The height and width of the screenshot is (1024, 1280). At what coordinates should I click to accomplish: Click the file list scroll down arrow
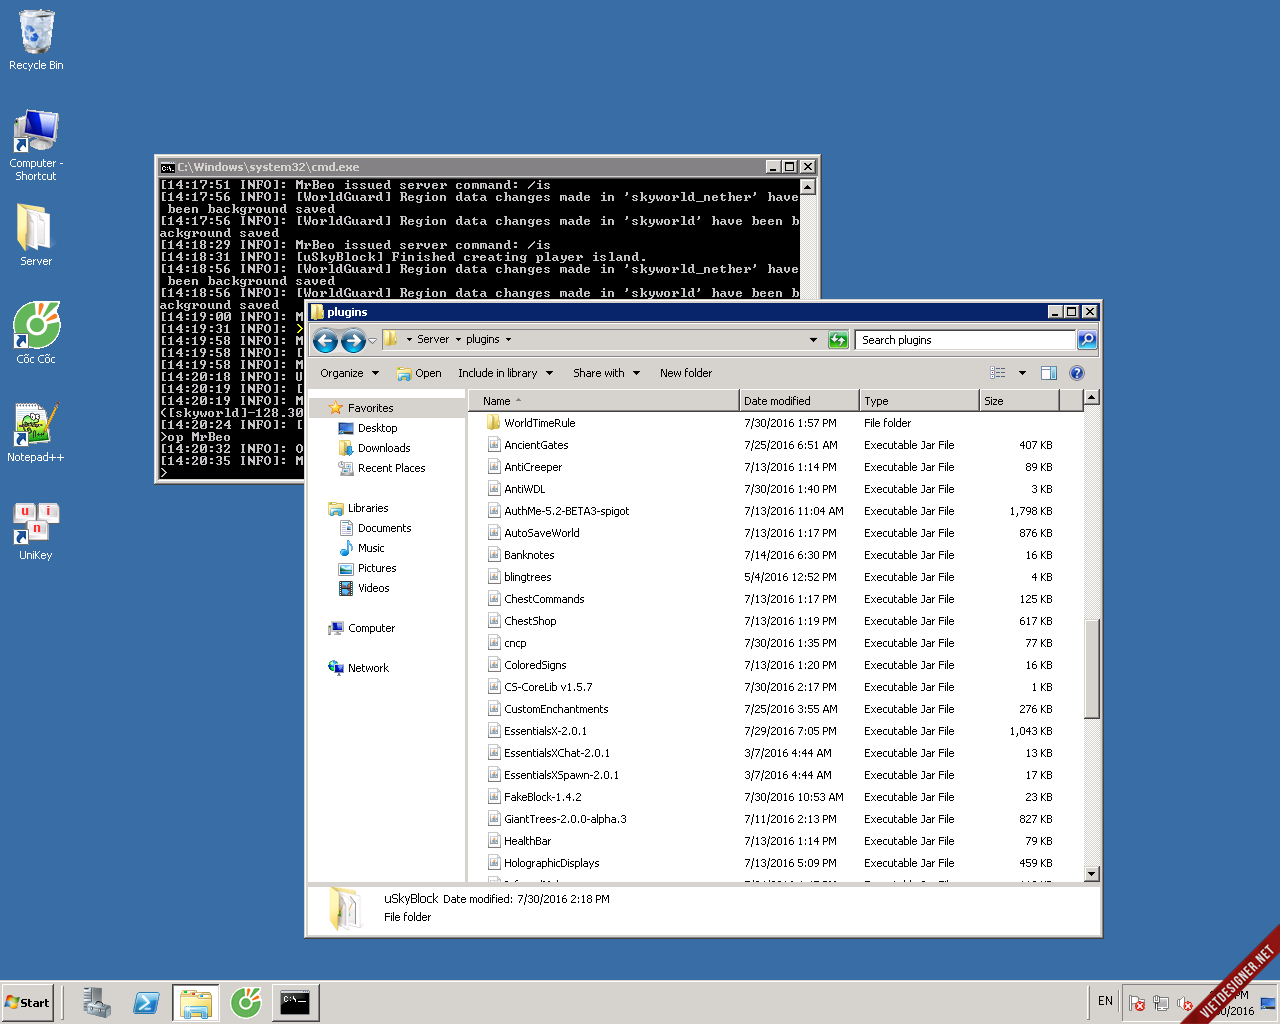[x=1091, y=874]
